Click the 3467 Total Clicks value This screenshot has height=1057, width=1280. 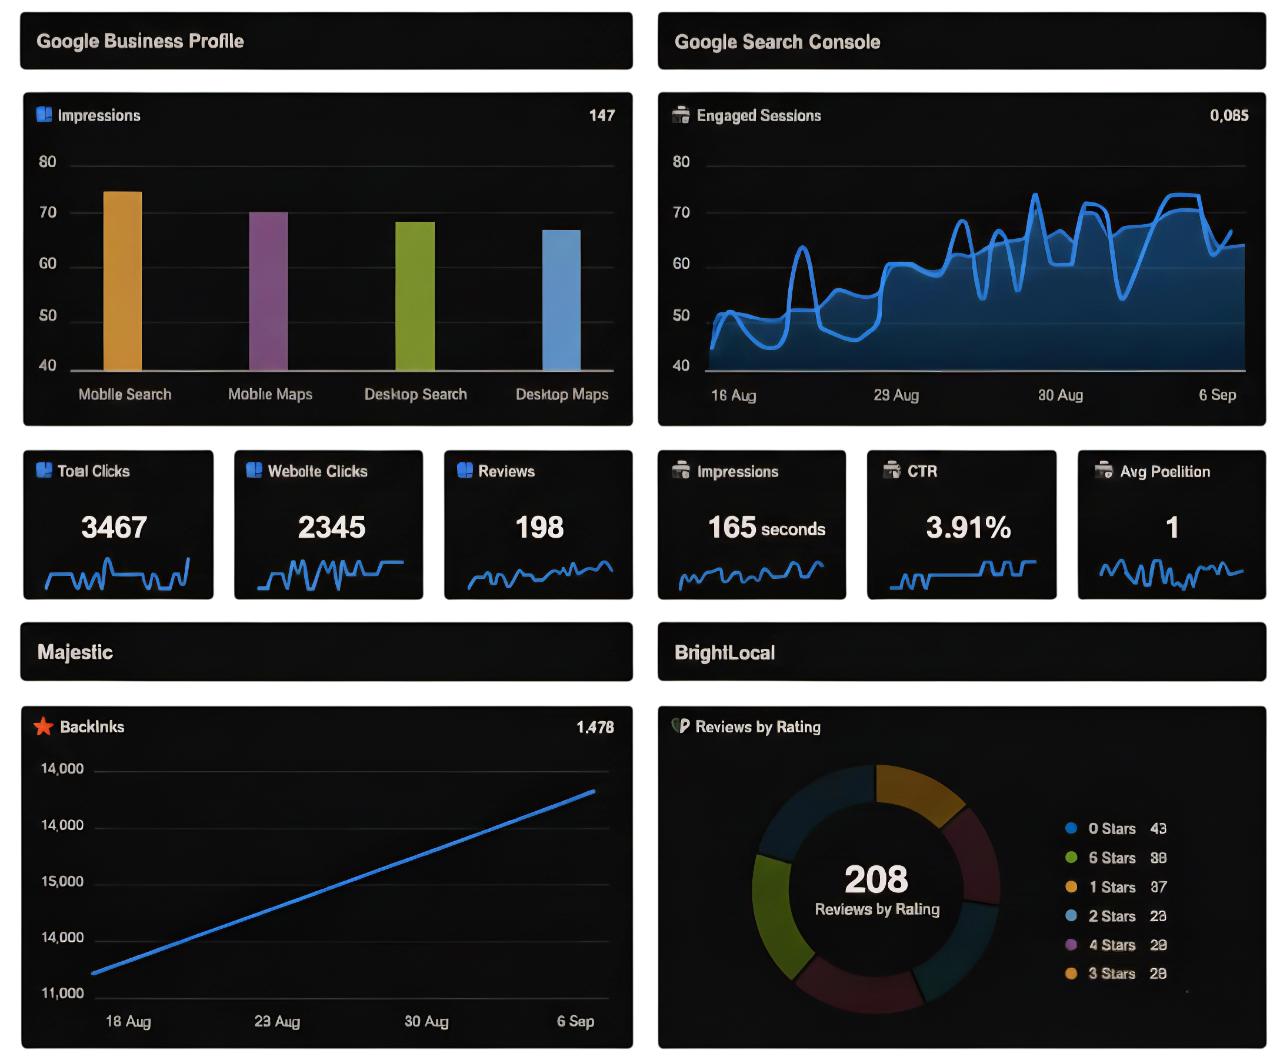114,527
